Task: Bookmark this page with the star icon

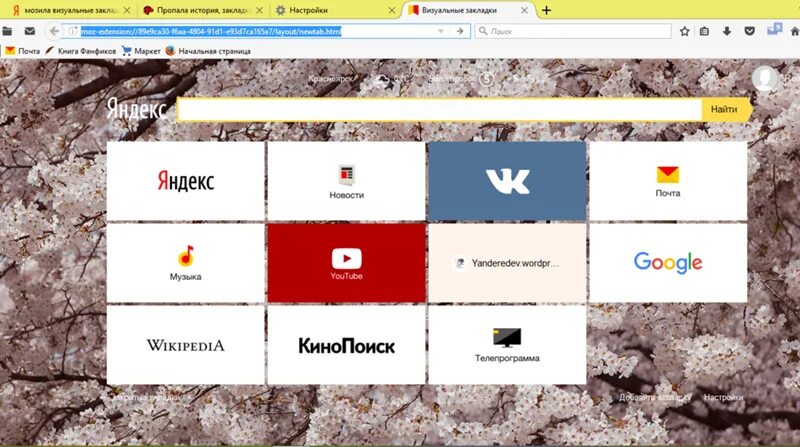Action: coord(685,31)
